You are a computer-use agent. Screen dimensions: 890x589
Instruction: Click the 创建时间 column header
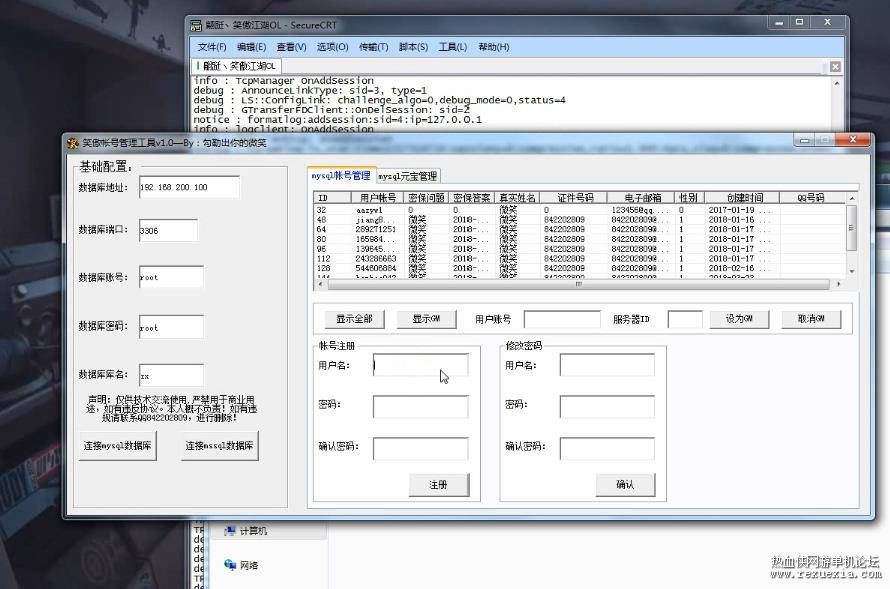(742, 198)
